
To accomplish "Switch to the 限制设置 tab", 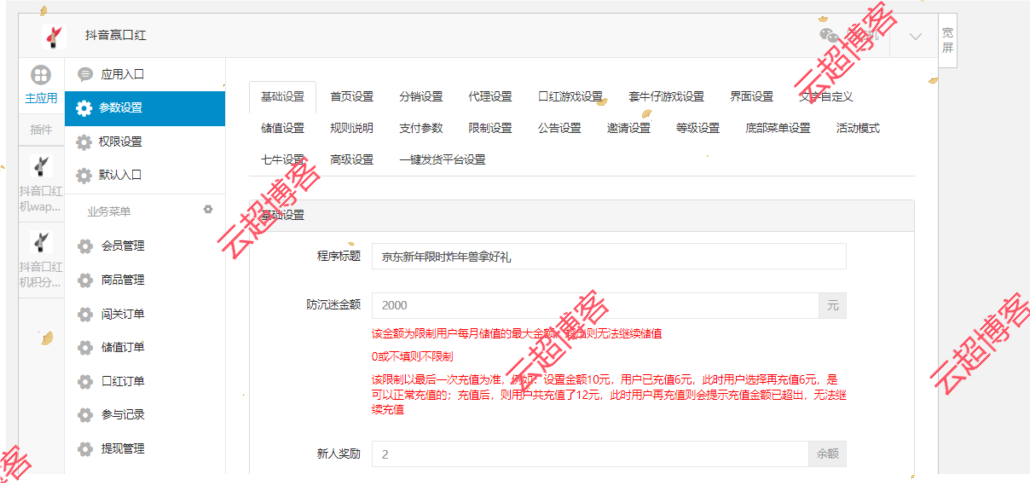I will (x=490, y=129).
